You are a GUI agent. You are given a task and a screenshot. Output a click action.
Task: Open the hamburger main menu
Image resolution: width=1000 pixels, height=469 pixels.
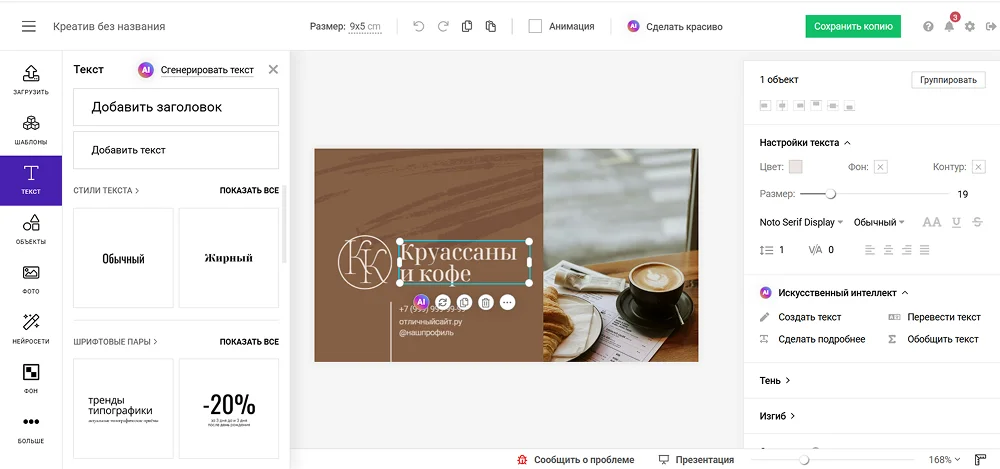pos(29,26)
